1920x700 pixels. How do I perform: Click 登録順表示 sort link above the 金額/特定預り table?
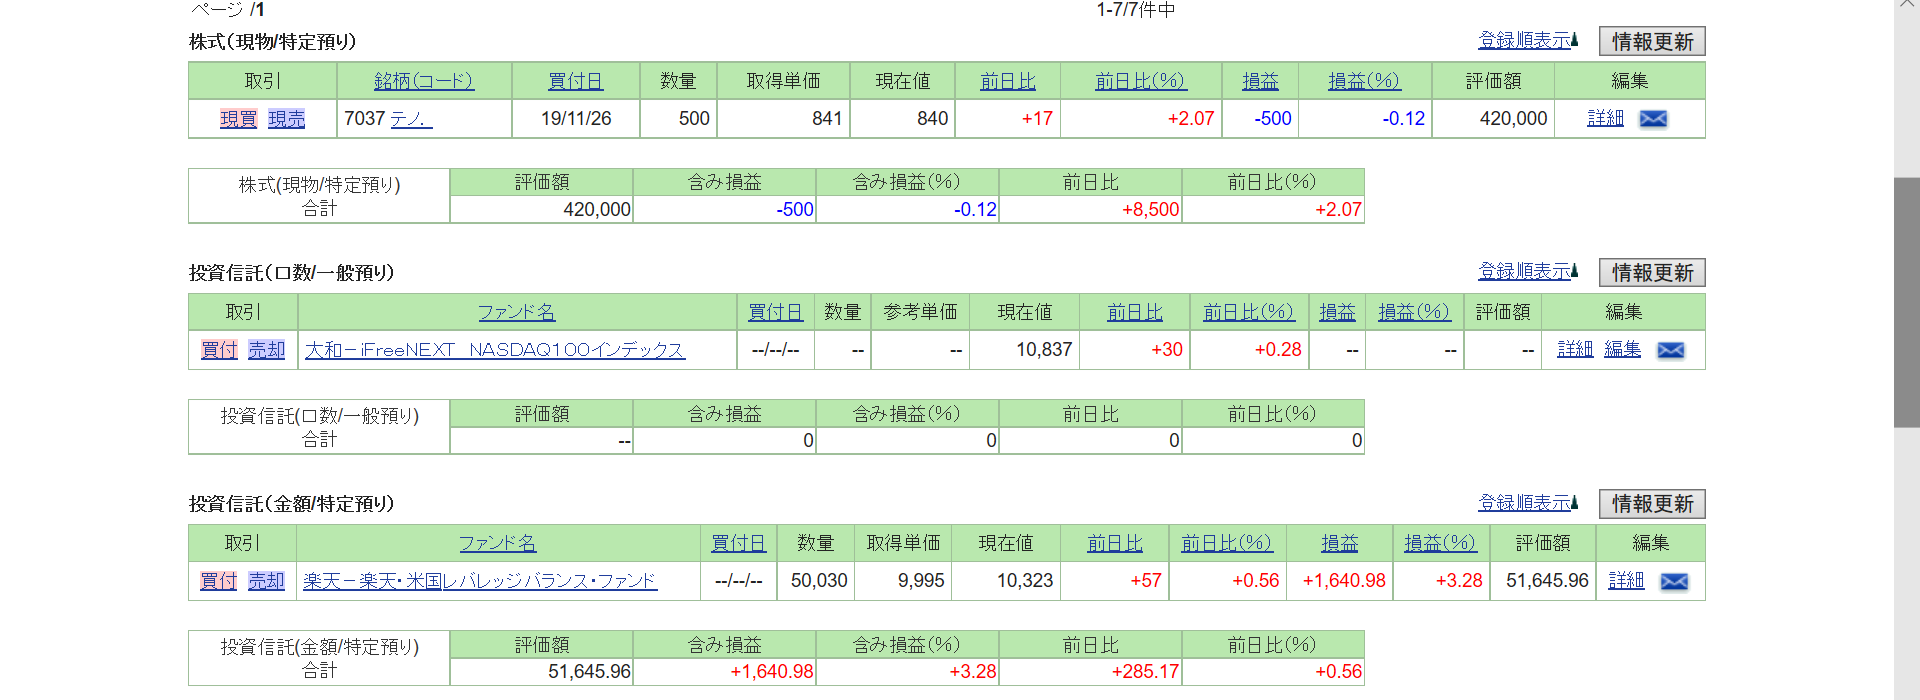(1527, 502)
